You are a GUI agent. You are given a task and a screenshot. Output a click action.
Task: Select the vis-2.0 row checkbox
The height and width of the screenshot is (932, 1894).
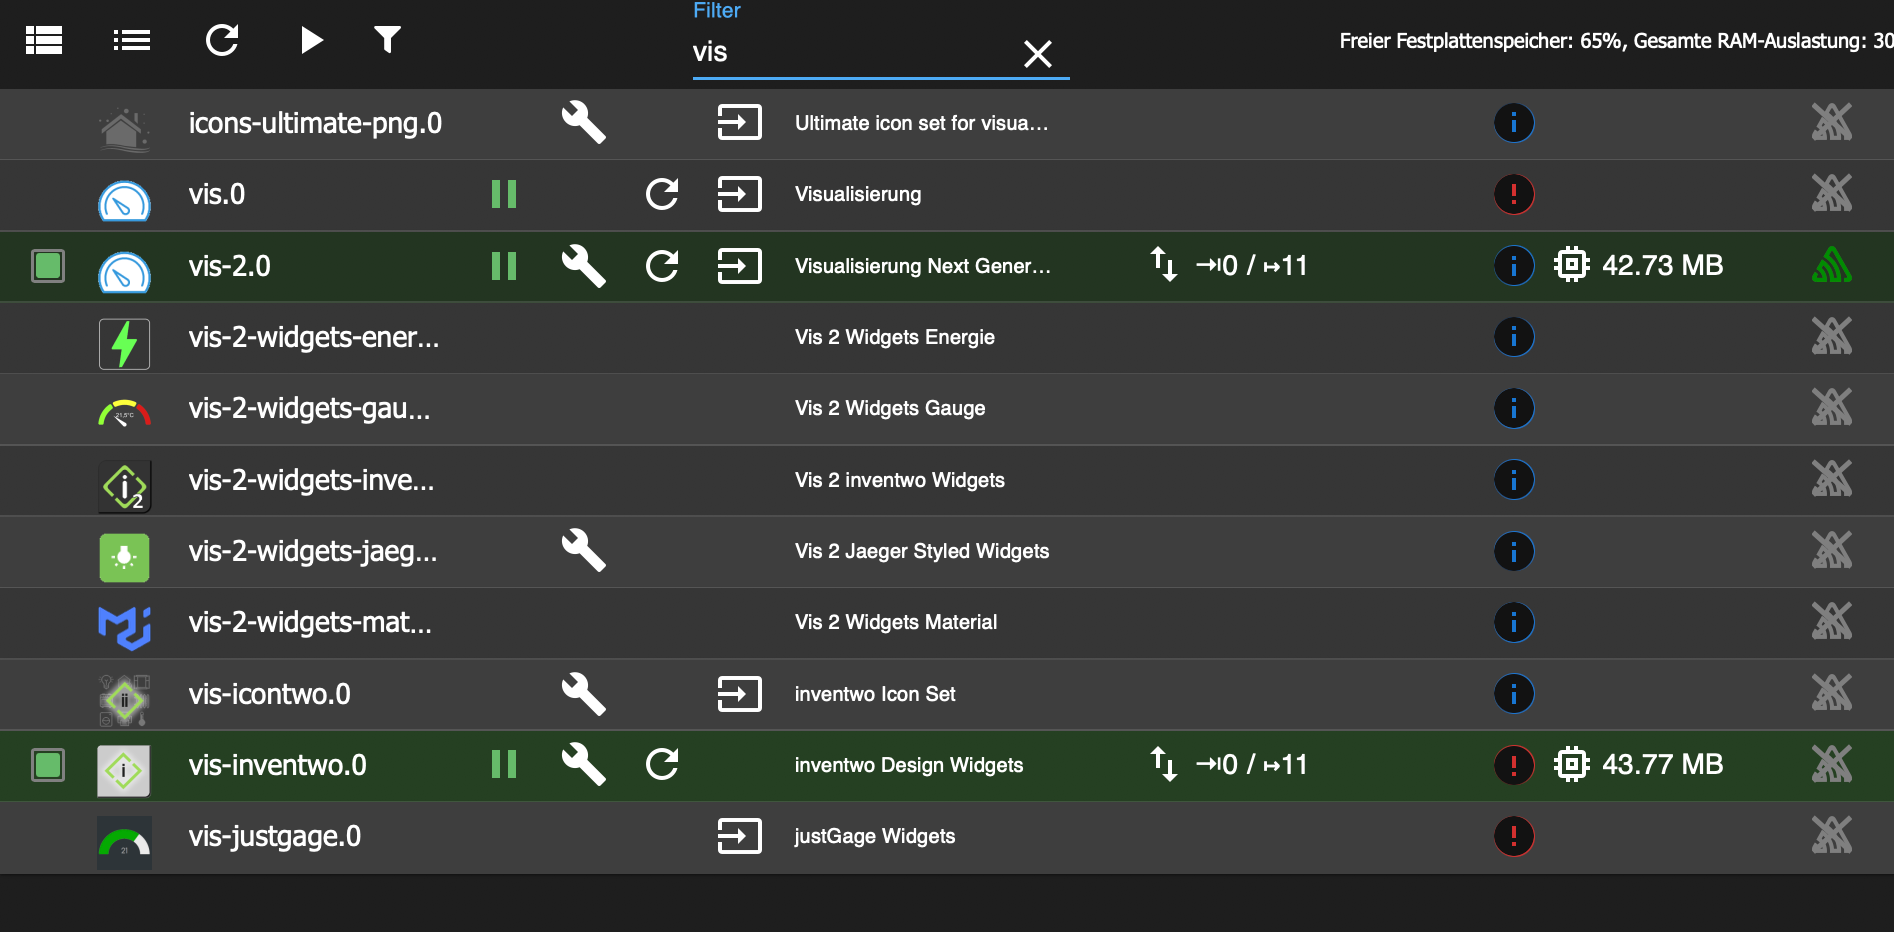(48, 266)
